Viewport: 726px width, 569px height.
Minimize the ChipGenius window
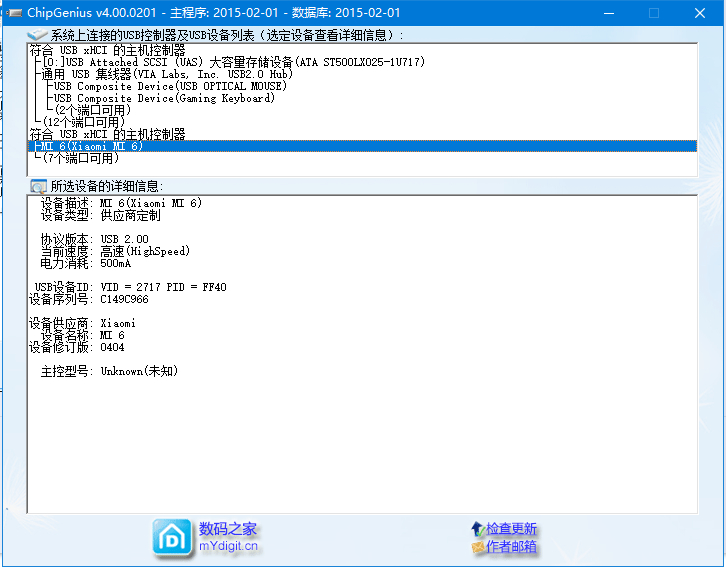click(x=609, y=13)
